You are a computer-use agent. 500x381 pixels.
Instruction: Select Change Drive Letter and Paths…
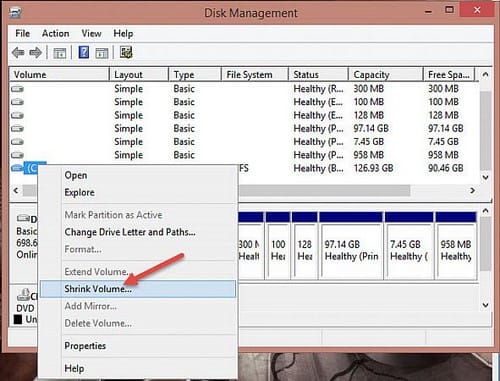(x=138, y=232)
